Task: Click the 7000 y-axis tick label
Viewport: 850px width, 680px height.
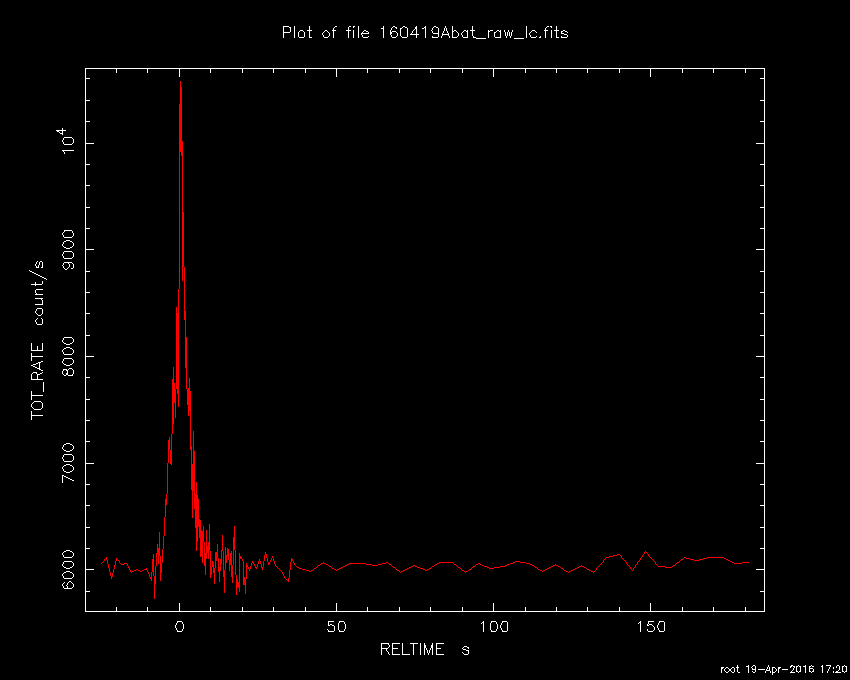Action: (x=69, y=463)
